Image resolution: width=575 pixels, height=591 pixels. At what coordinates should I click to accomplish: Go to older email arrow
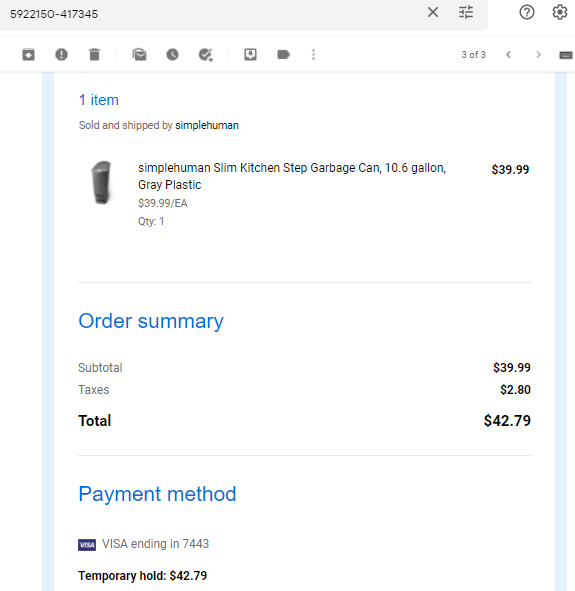(538, 55)
